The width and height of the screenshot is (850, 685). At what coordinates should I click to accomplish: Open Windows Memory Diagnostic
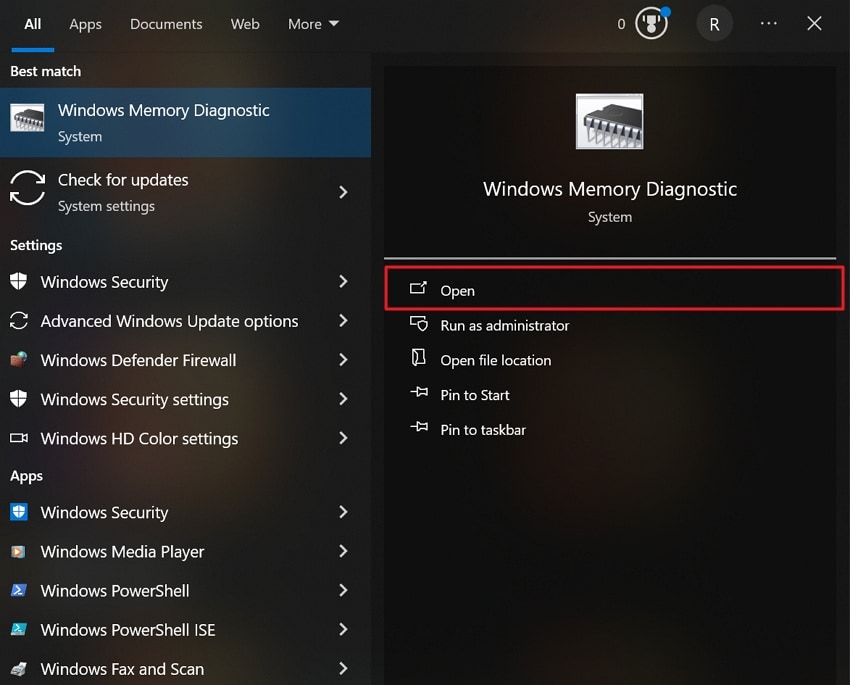[457, 290]
